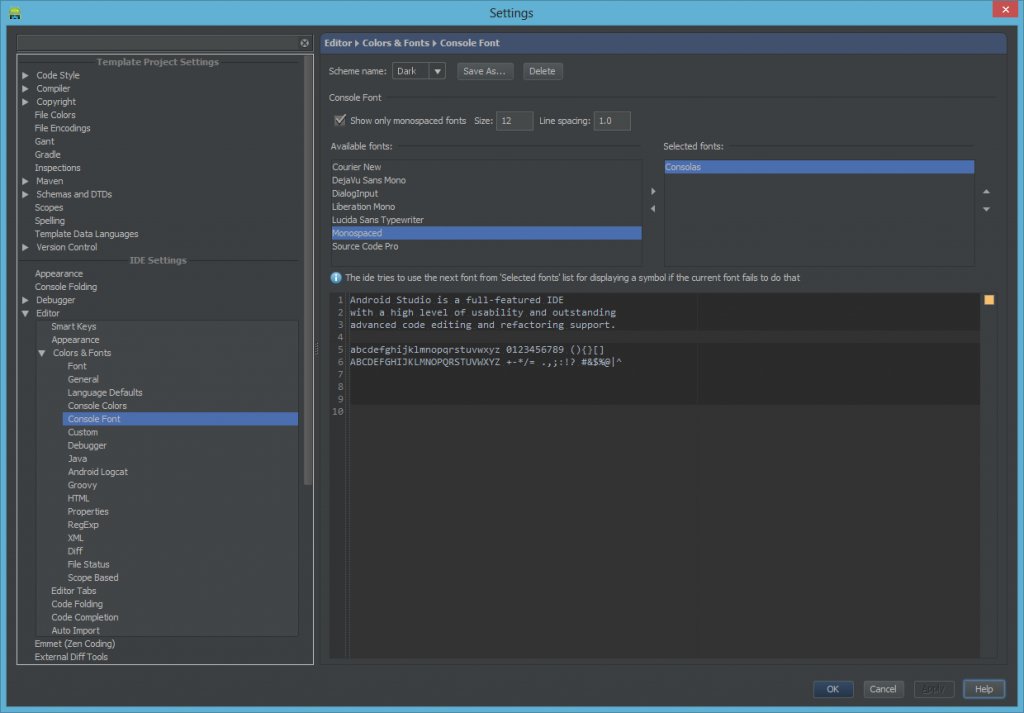Open General color settings
Screen dimensions: 1024x713
click(84, 379)
